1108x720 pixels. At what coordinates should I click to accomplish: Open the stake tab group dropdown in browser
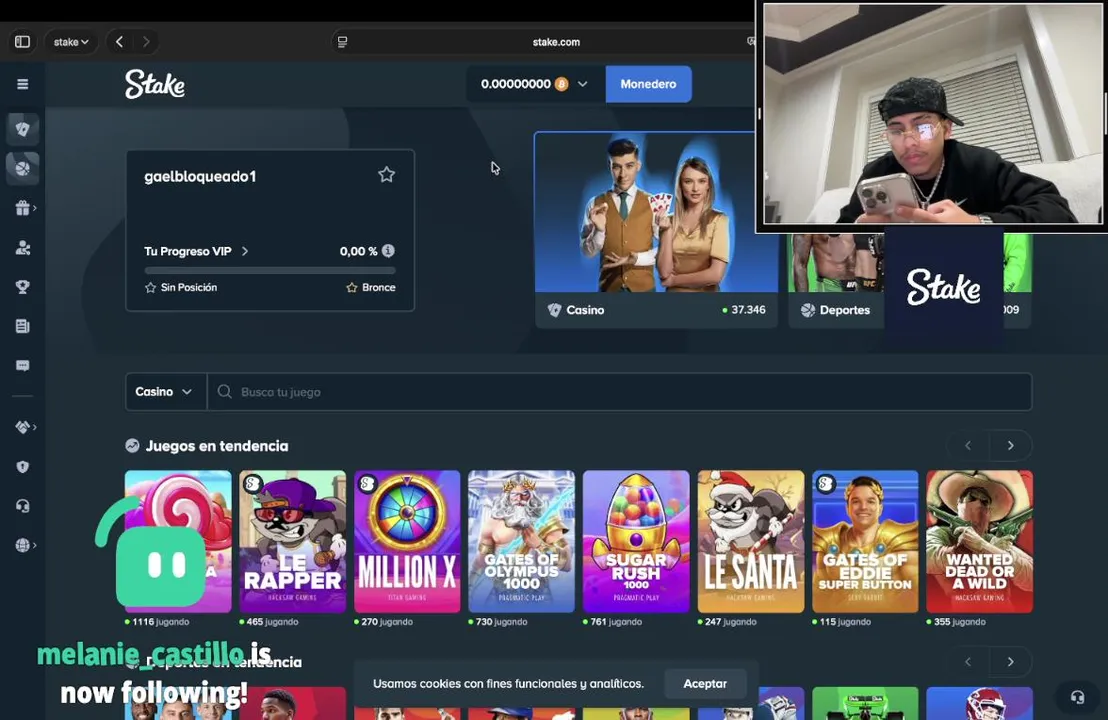(x=71, y=42)
